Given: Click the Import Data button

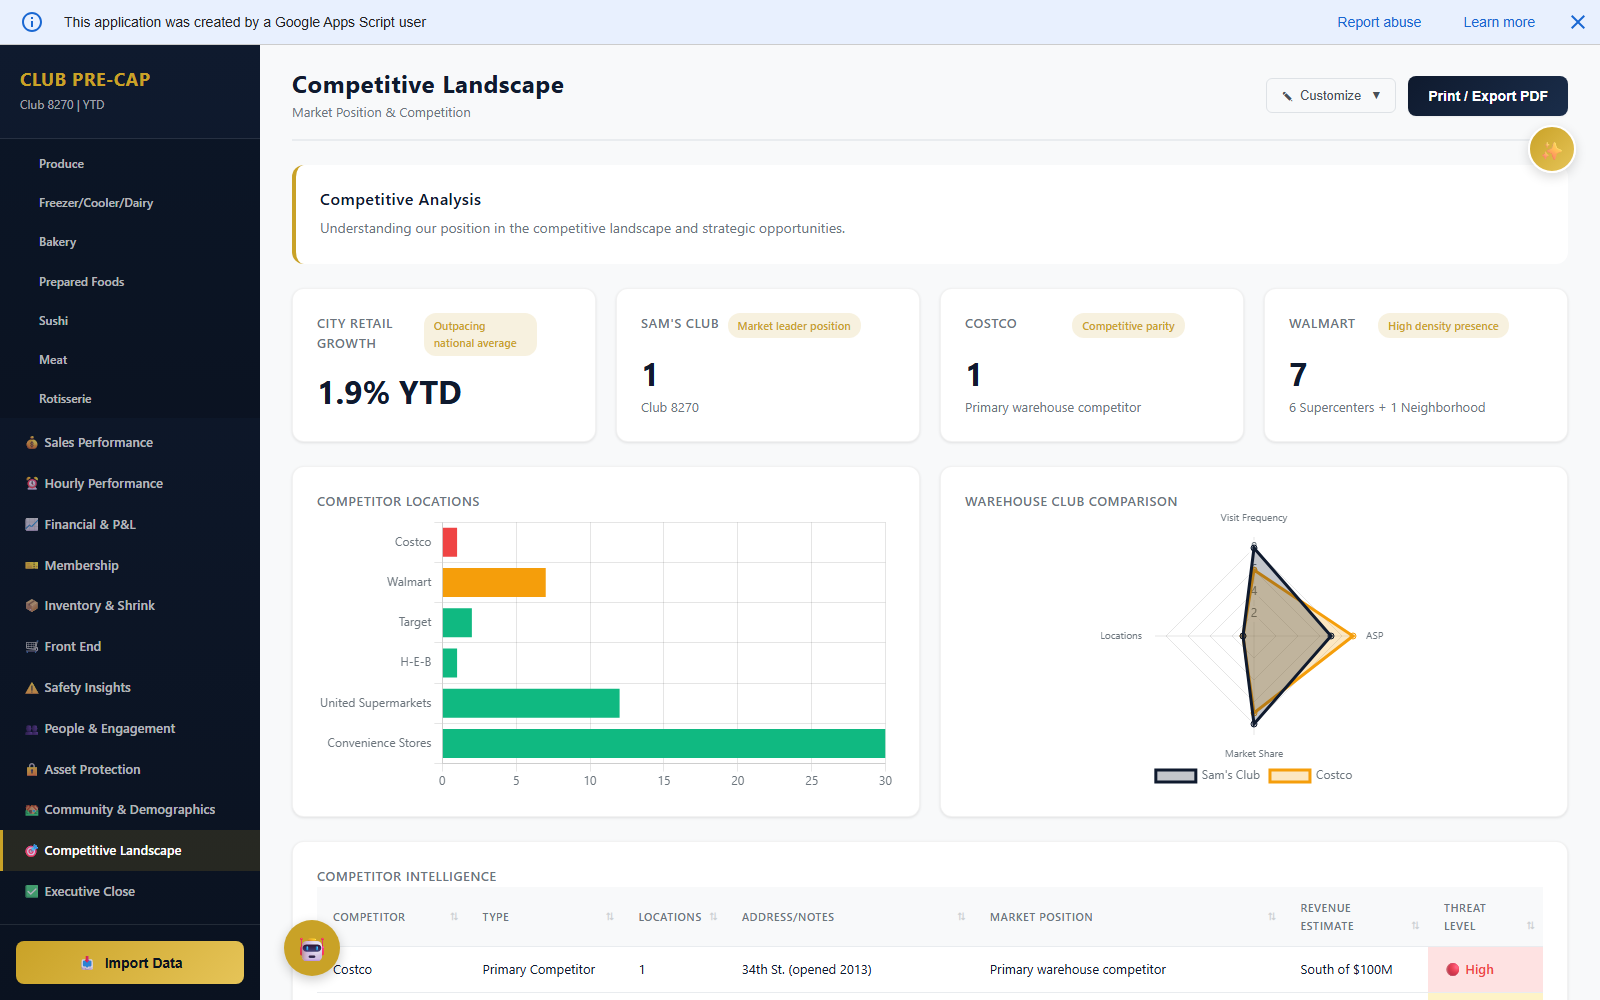Looking at the screenshot, I should tap(130, 963).
